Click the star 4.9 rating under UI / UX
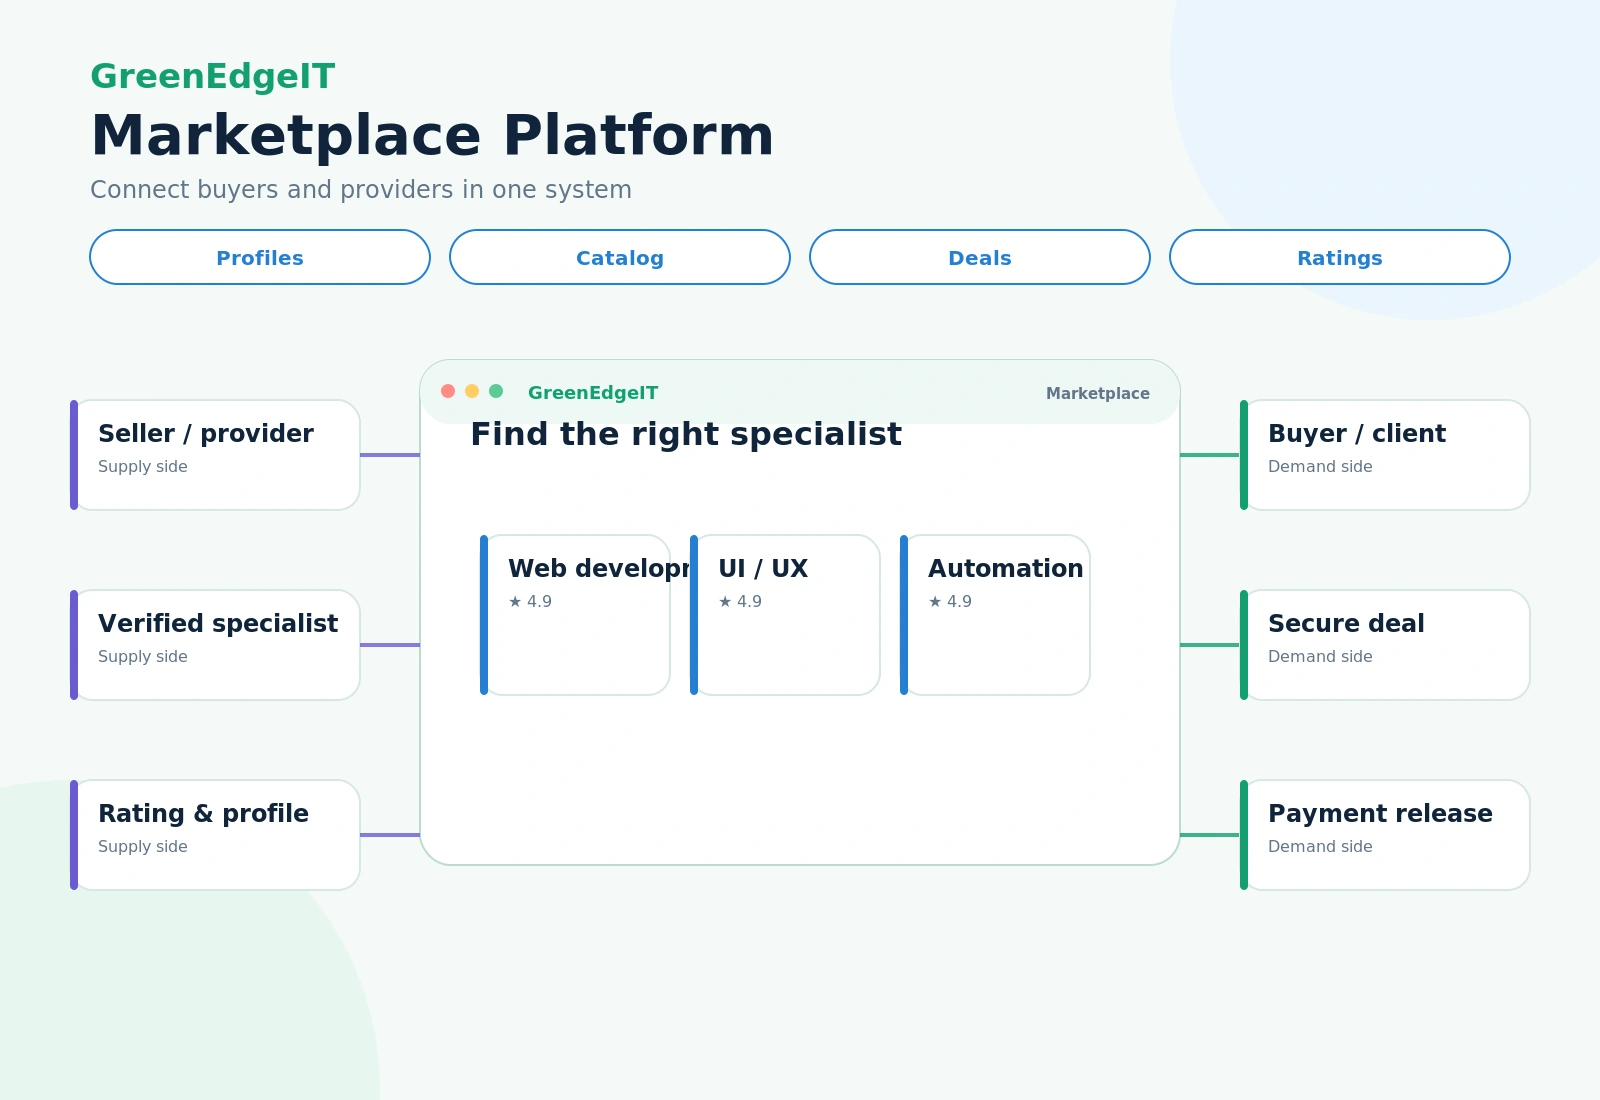Viewport: 1600px width, 1100px height. 740,601
